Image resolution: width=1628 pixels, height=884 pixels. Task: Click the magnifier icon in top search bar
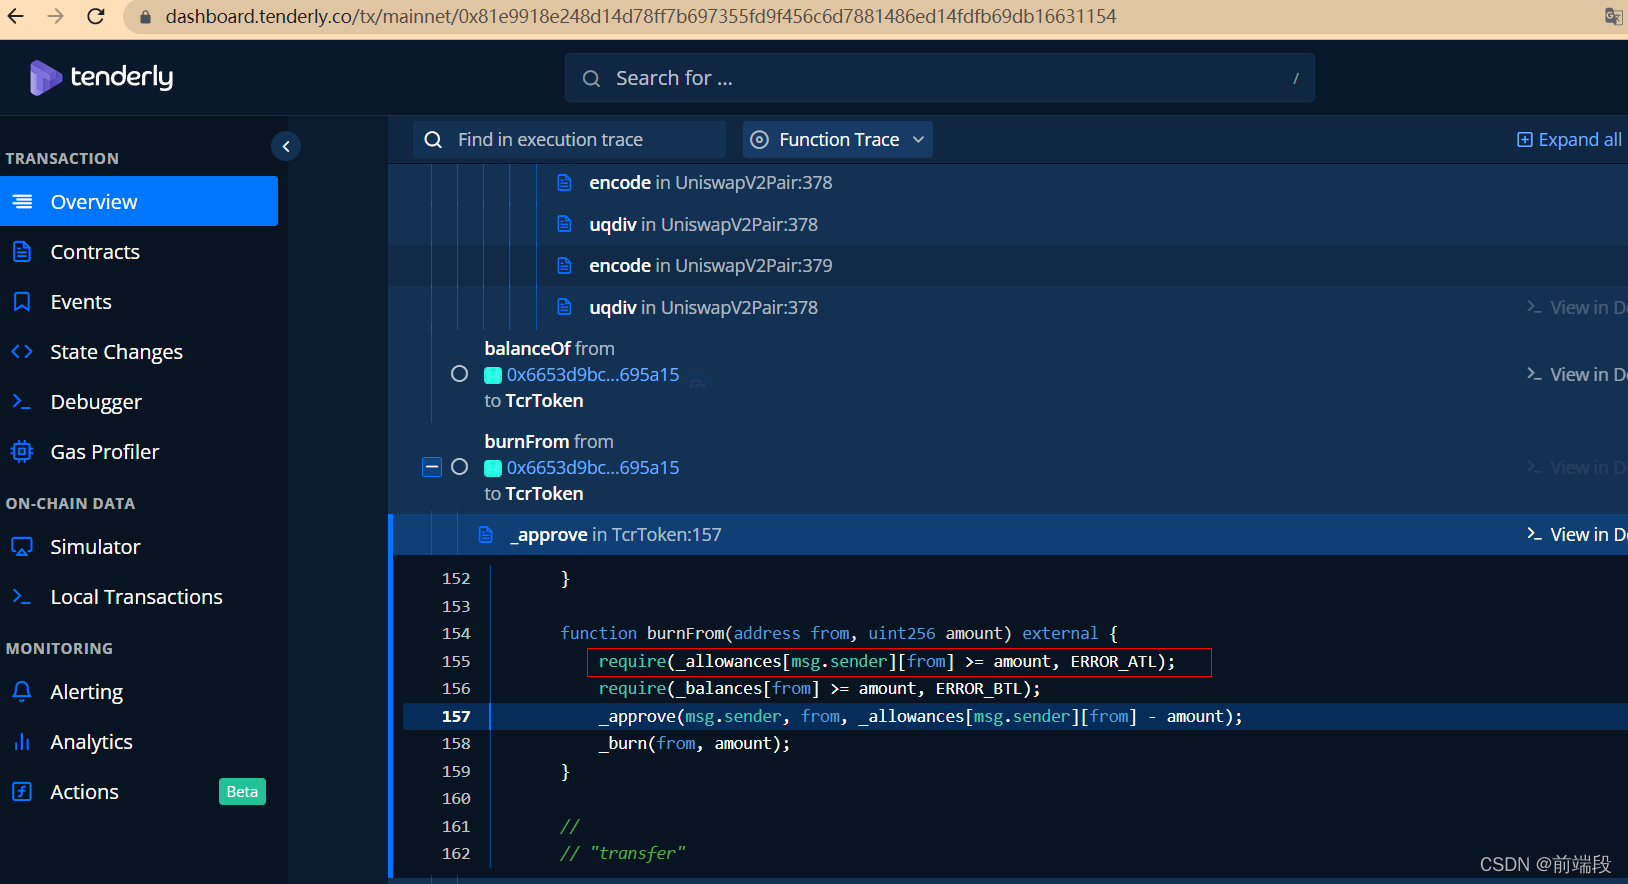[591, 78]
